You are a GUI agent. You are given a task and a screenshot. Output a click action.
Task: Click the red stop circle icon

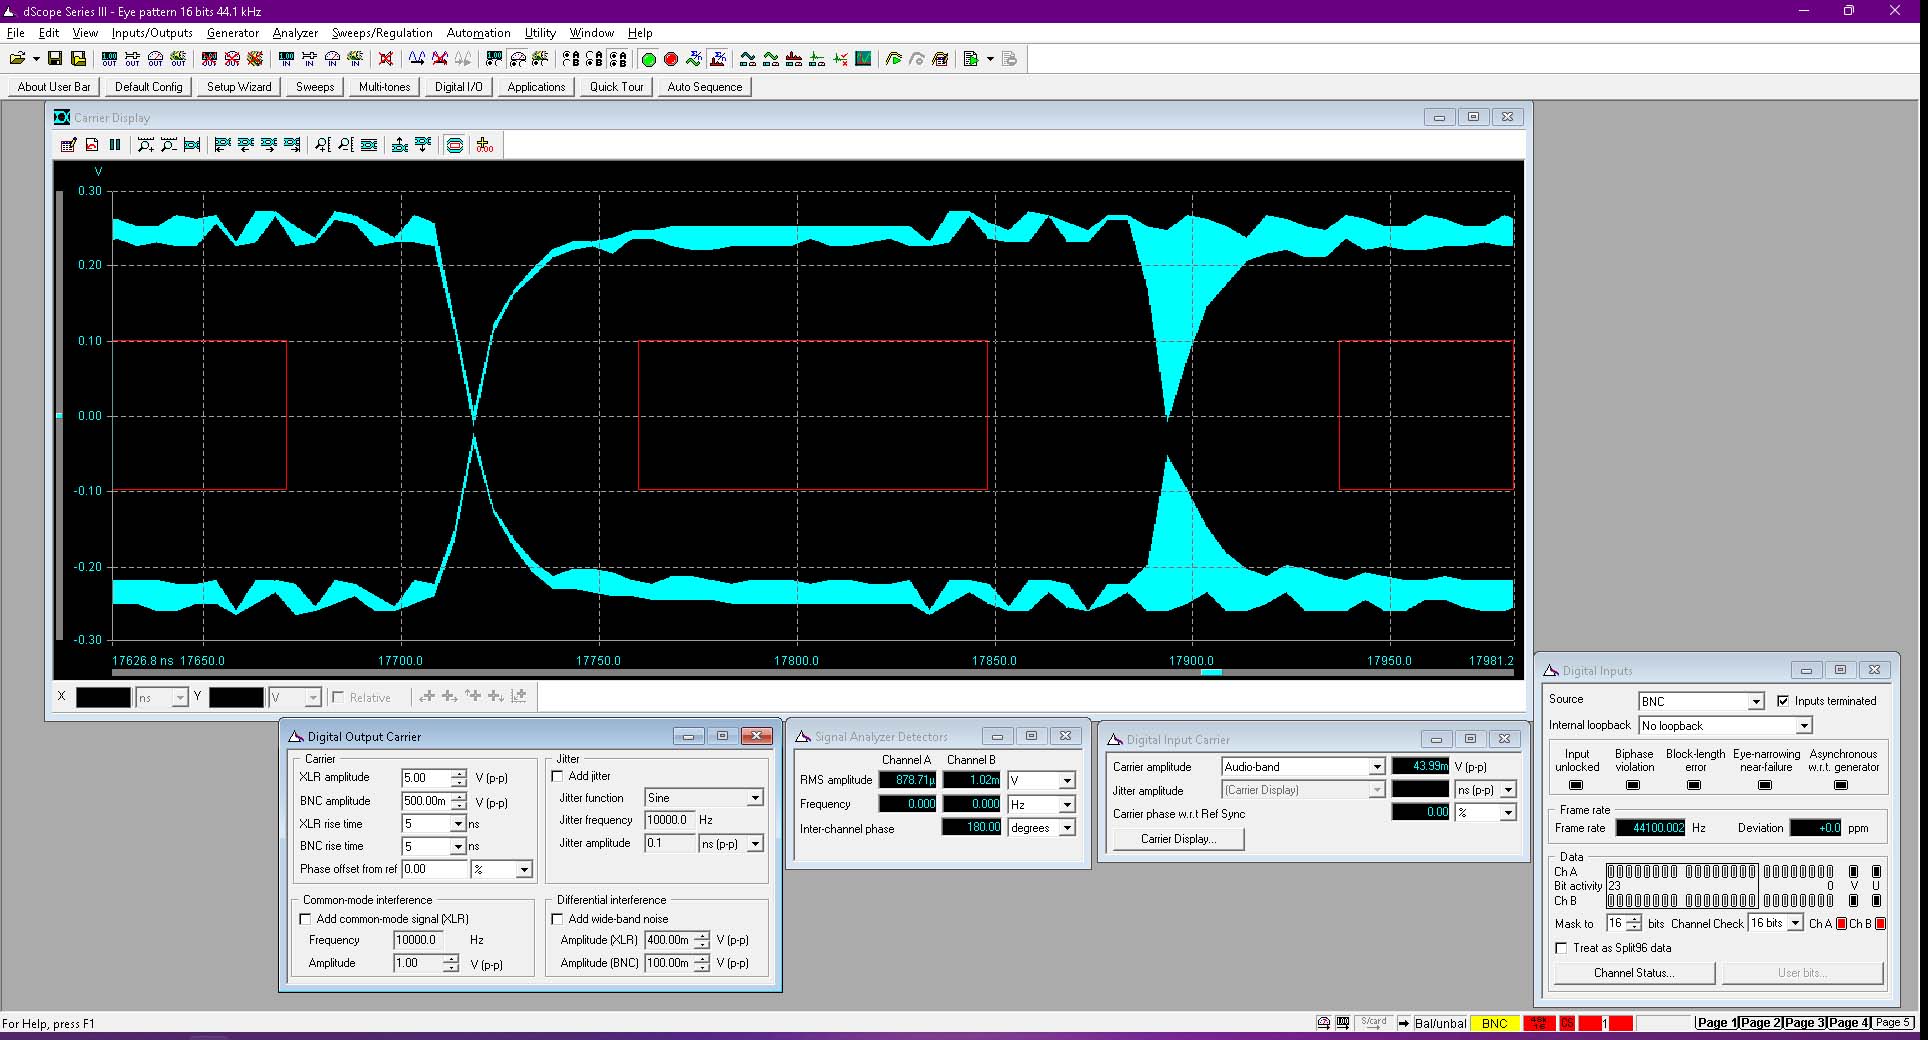[x=671, y=59]
